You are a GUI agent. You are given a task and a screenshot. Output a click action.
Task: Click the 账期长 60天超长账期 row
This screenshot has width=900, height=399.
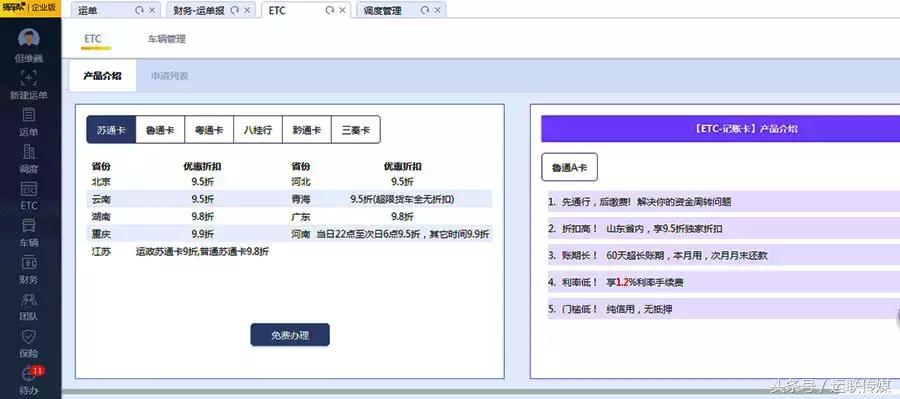(x=724, y=255)
